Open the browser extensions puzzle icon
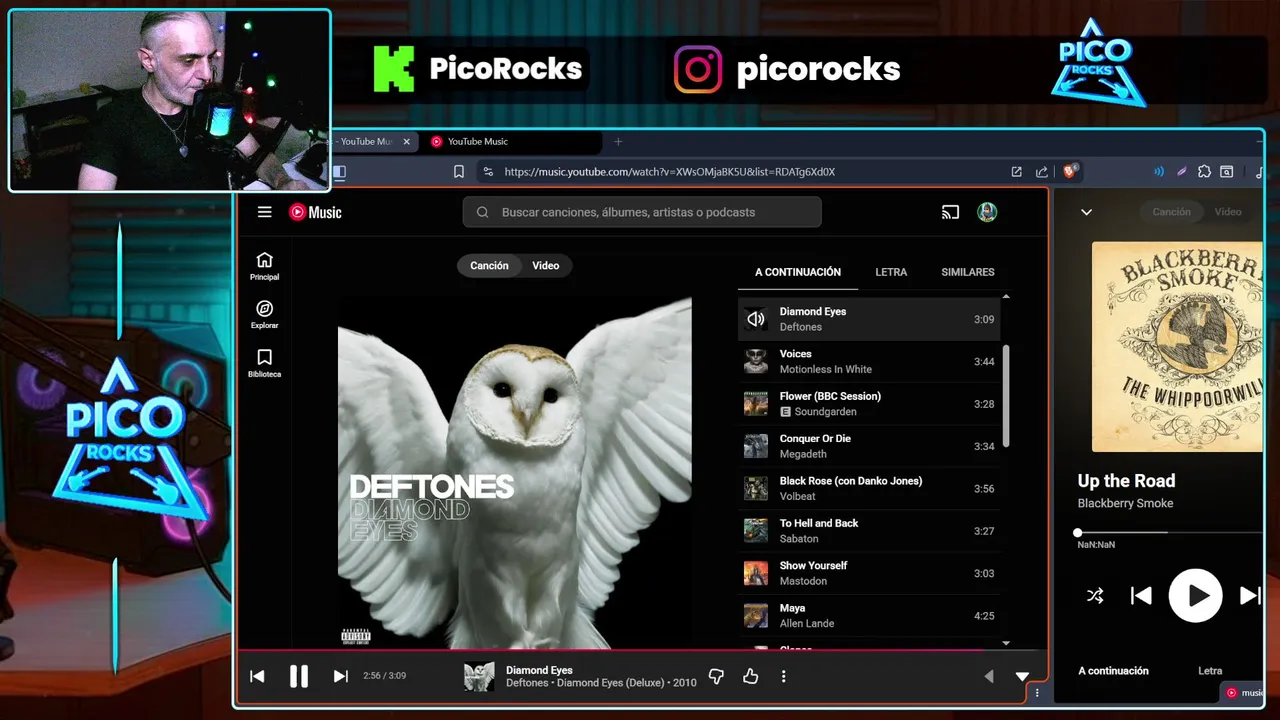 1204,172
